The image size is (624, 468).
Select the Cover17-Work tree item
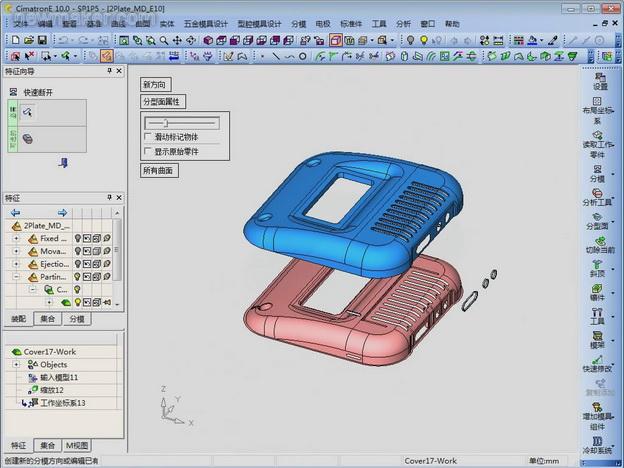[49, 352]
